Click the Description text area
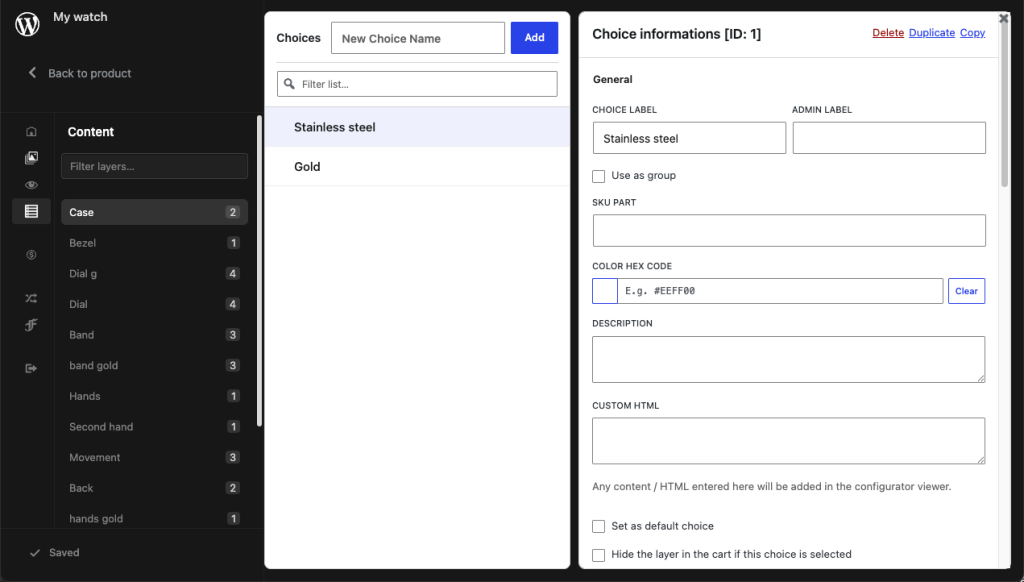The image size is (1024, 582). 789,359
